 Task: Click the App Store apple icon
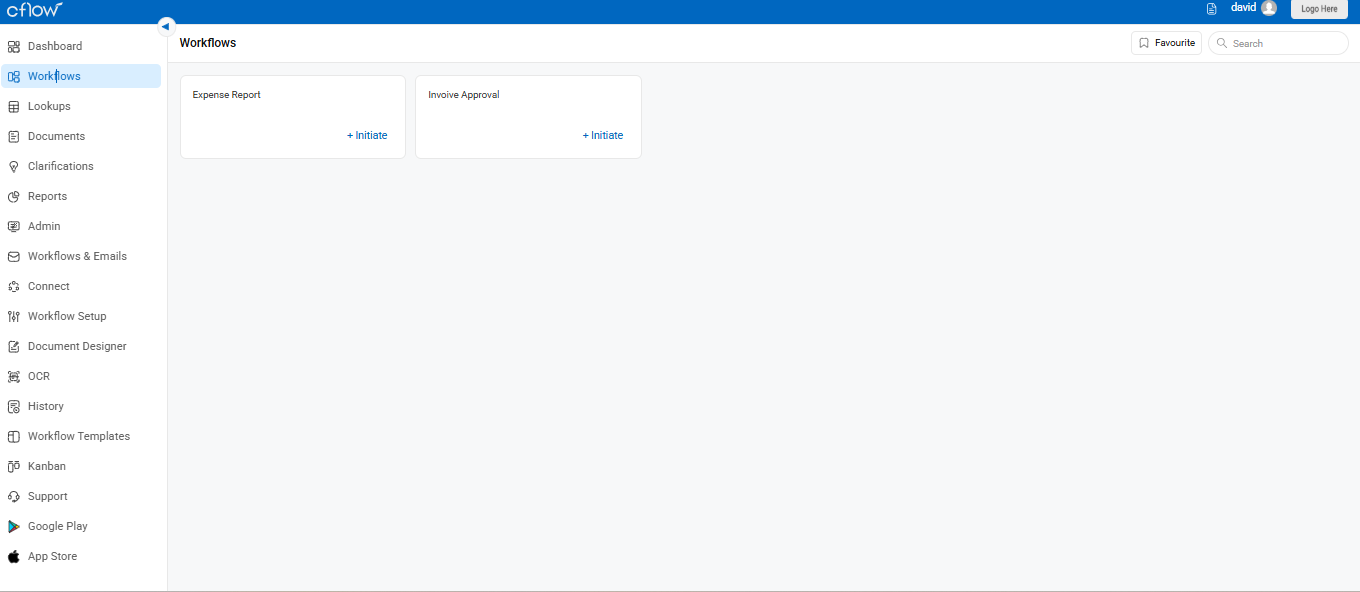click(x=14, y=556)
